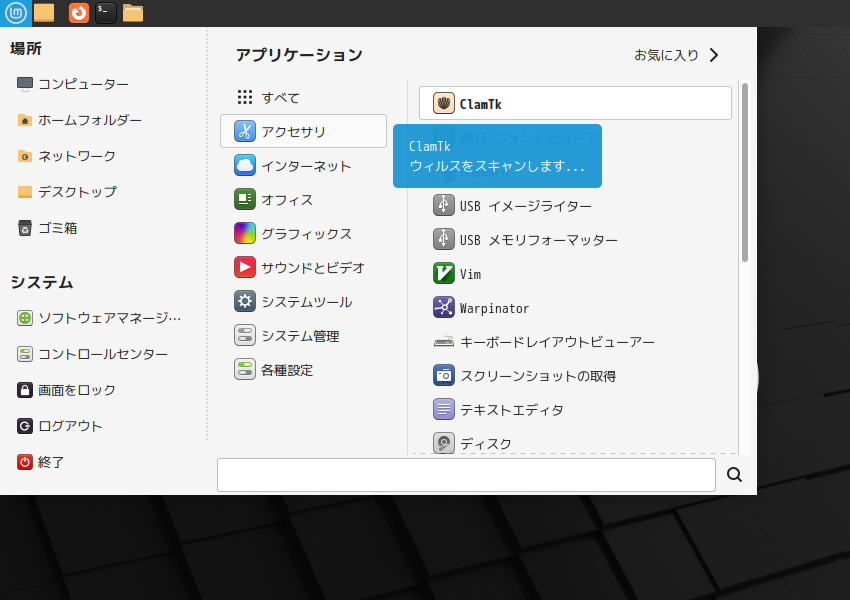Viewport: 850px width, 600px height.
Task: Open コンピューター by its label
Action: 83,85
